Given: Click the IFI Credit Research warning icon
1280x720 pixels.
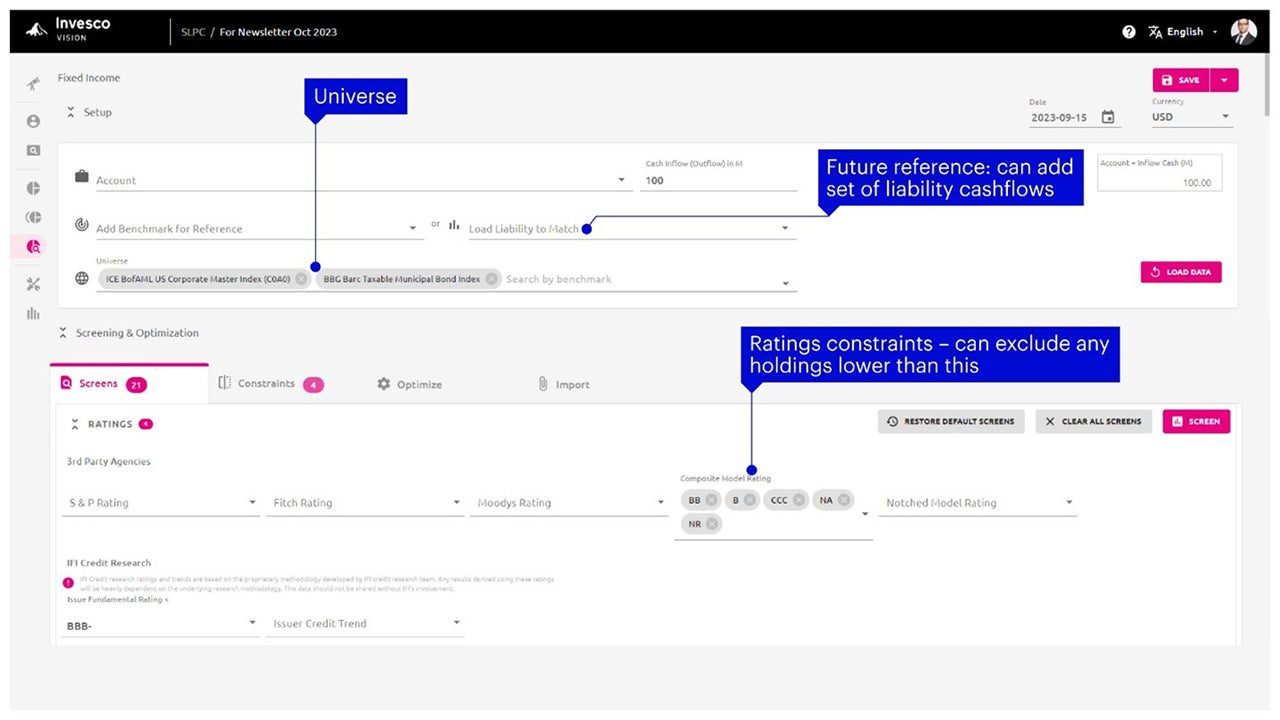Looking at the screenshot, I should (69, 581).
